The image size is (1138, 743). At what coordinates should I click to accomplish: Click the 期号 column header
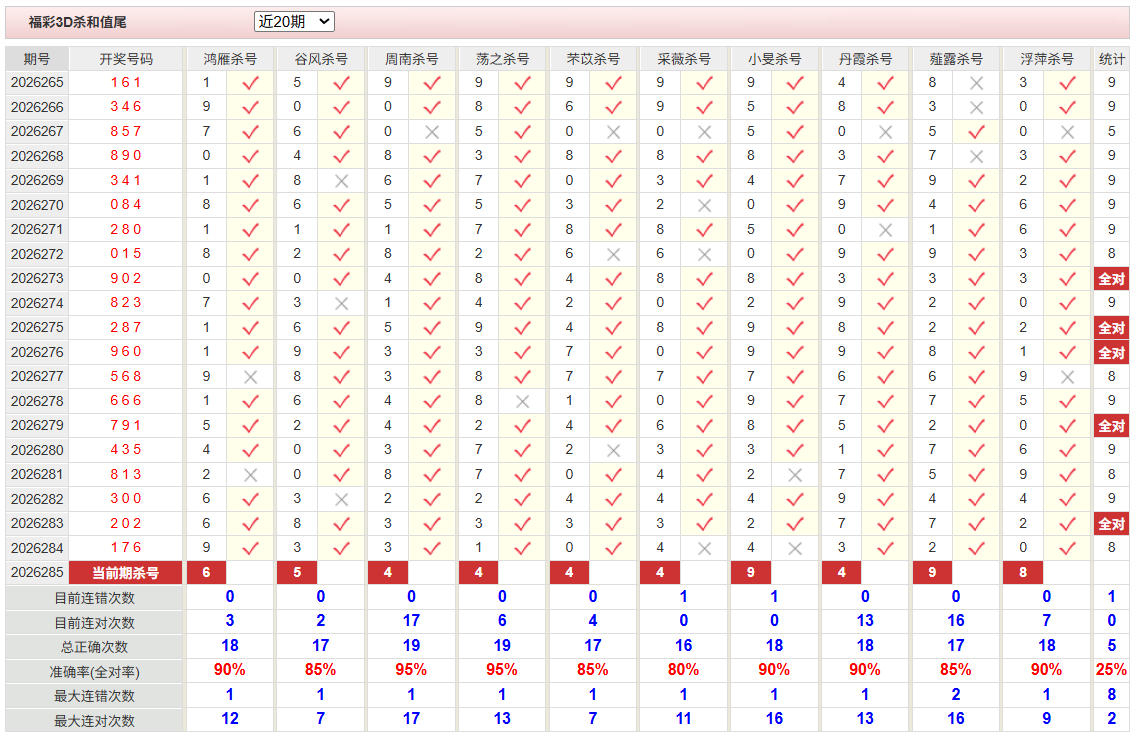click(37, 59)
